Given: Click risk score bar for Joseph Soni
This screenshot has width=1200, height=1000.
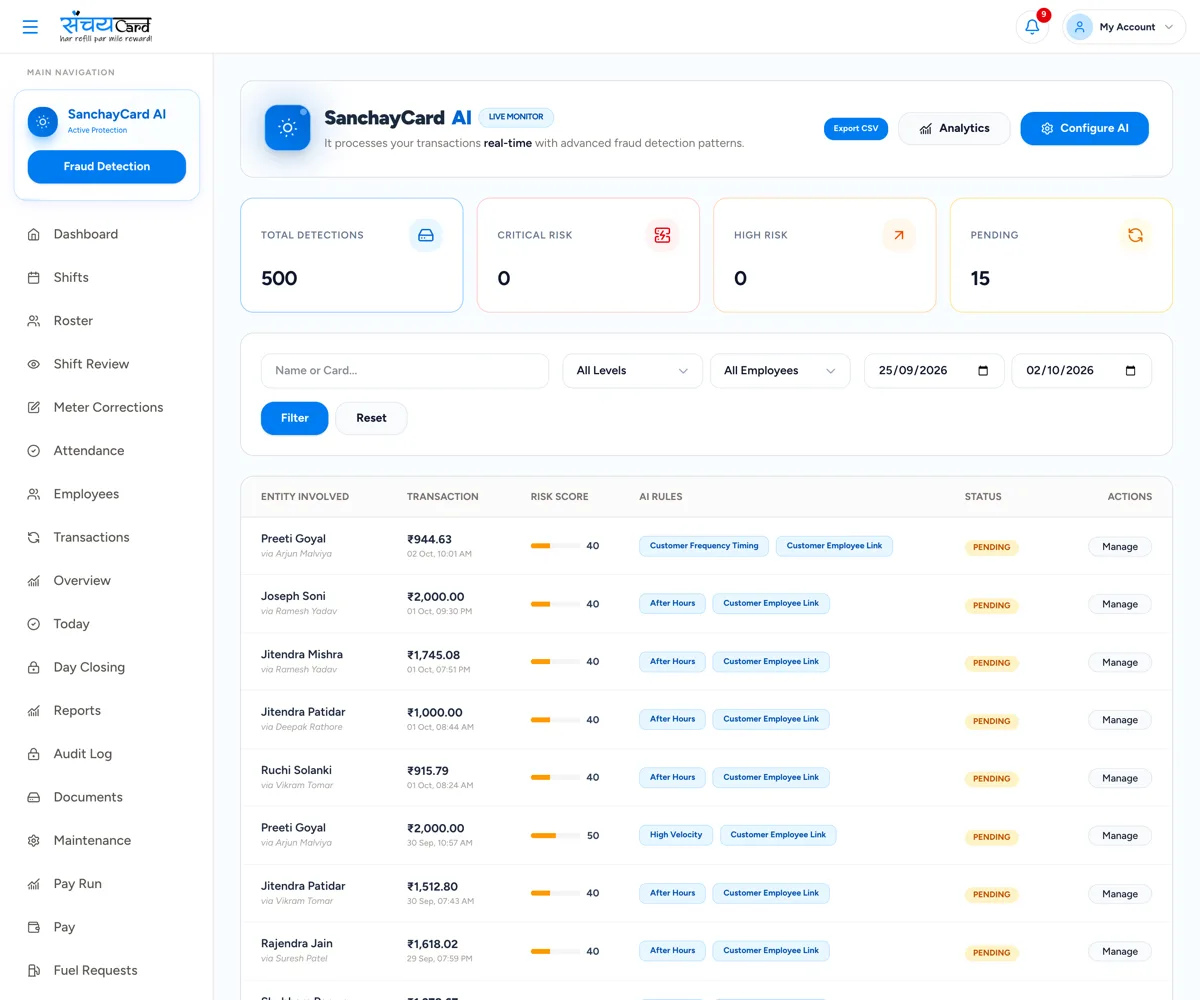Looking at the screenshot, I should click(555, 604).
